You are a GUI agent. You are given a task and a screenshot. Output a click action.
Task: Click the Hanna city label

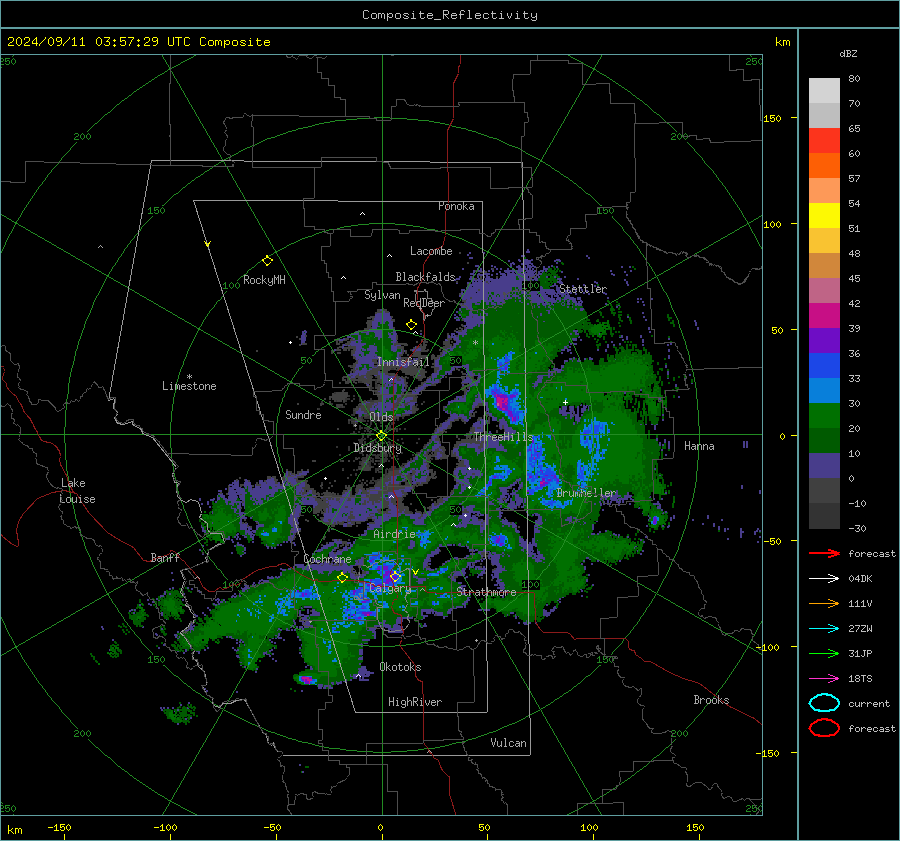(699, 446)
